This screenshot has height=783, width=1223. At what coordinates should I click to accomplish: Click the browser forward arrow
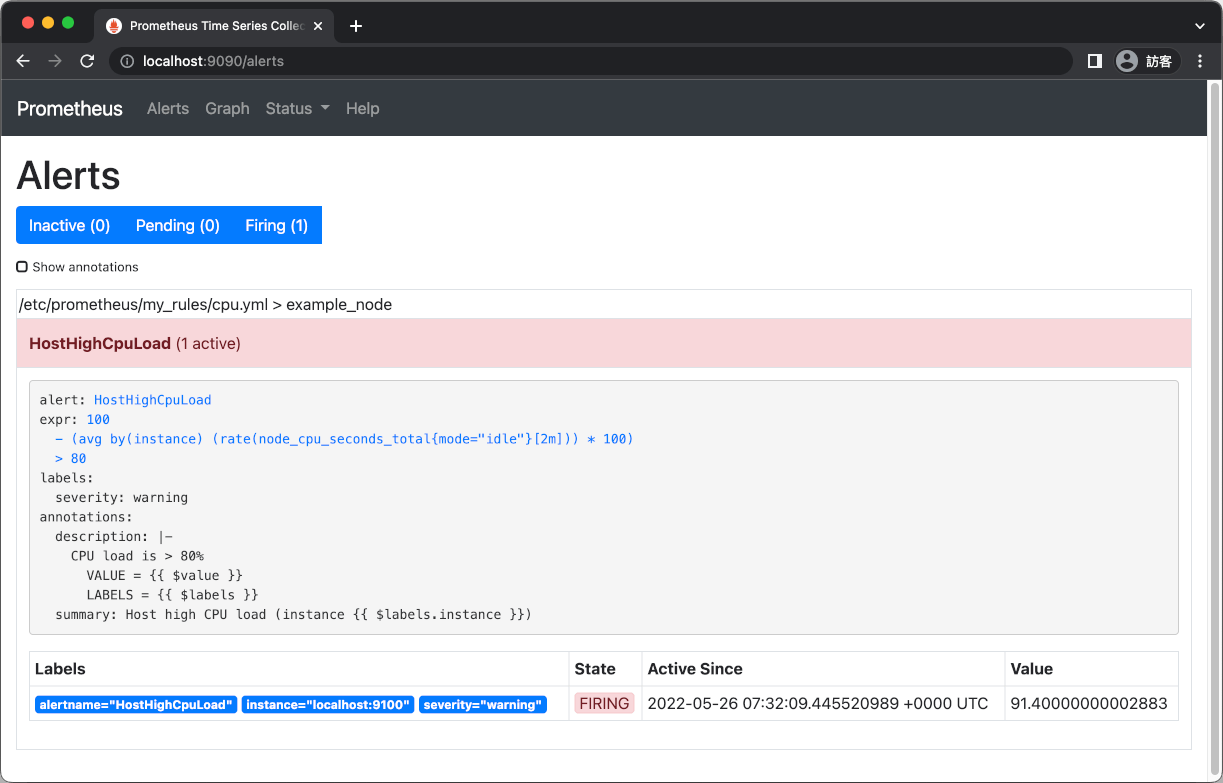click(55, 61)
